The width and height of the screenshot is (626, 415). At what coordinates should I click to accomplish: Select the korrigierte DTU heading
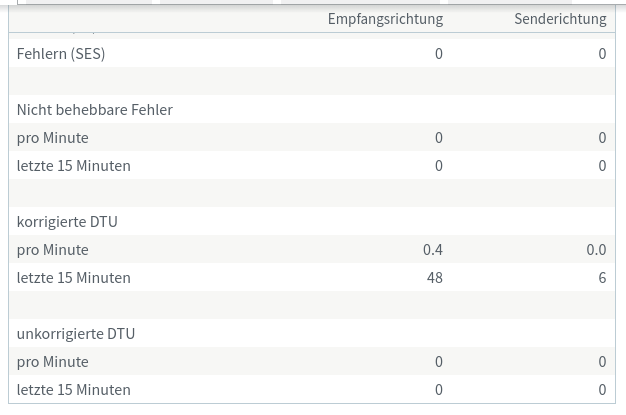click(67, 221)
